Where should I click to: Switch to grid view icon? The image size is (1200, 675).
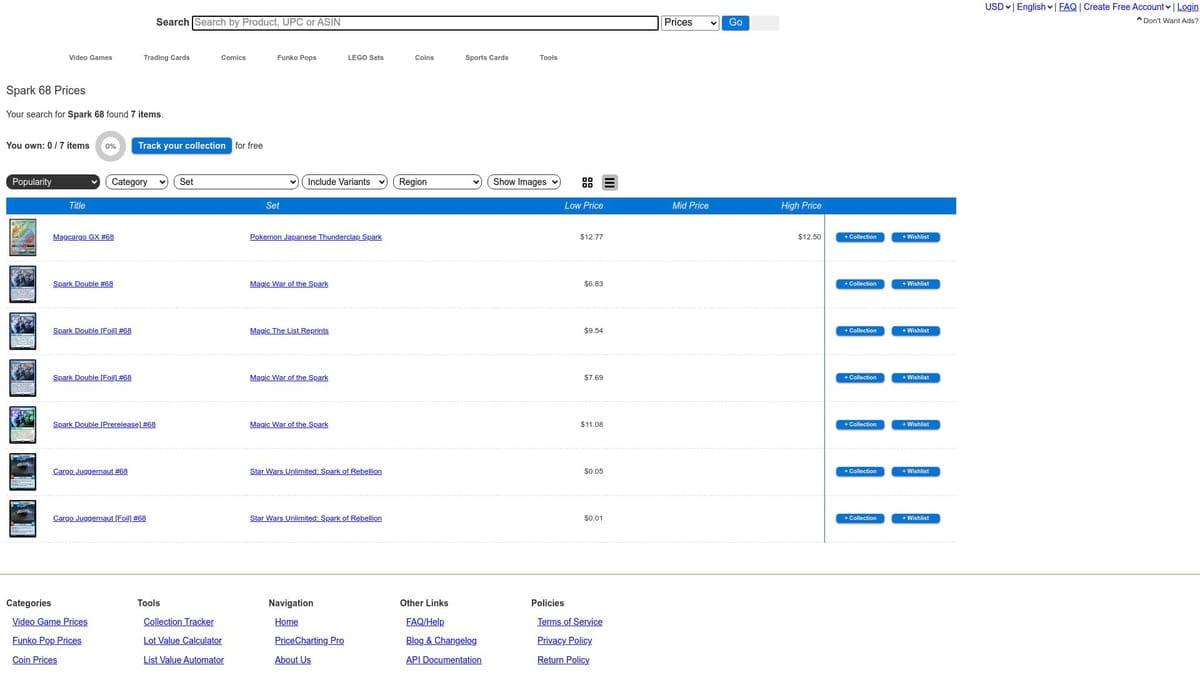pyautogui.click(x=587, y=182)
